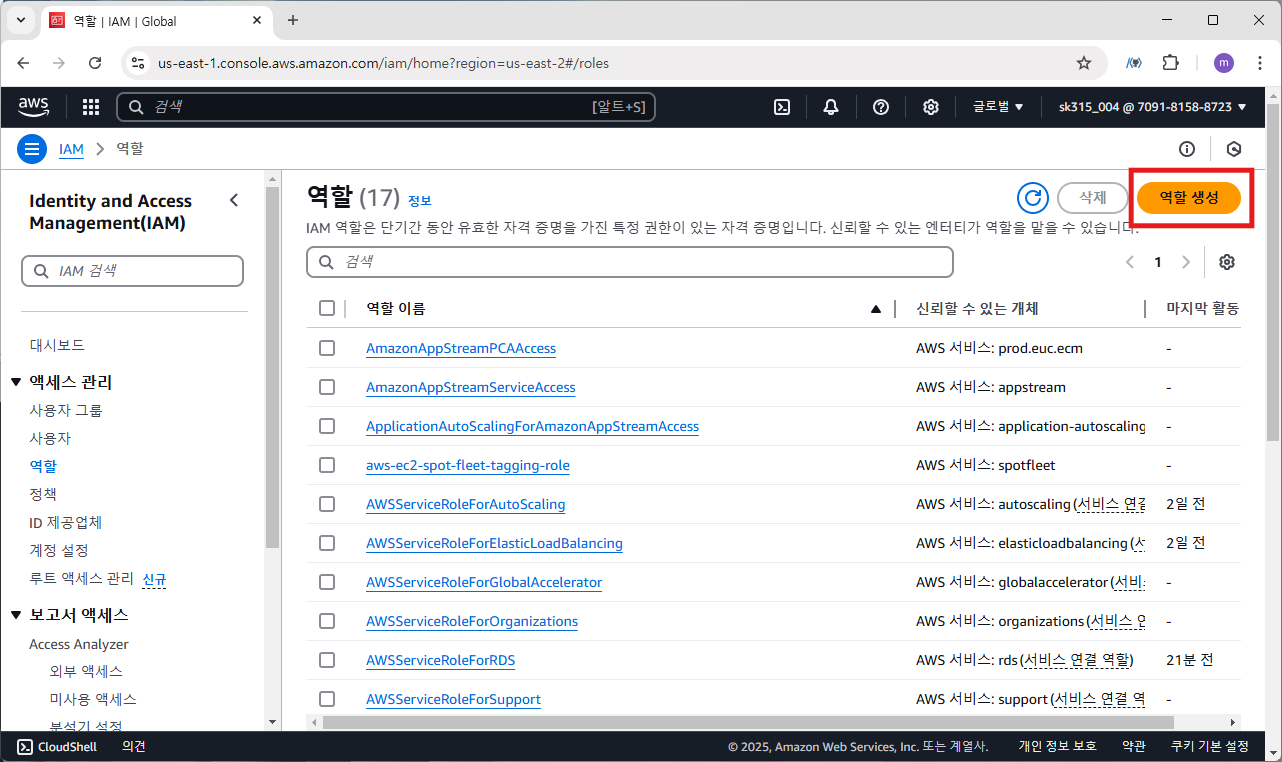This screenshot has width=1282, height=762.
Task: Open 대시보드 in the sidebar
Action: pyautogui.click(x=57, y=345)
